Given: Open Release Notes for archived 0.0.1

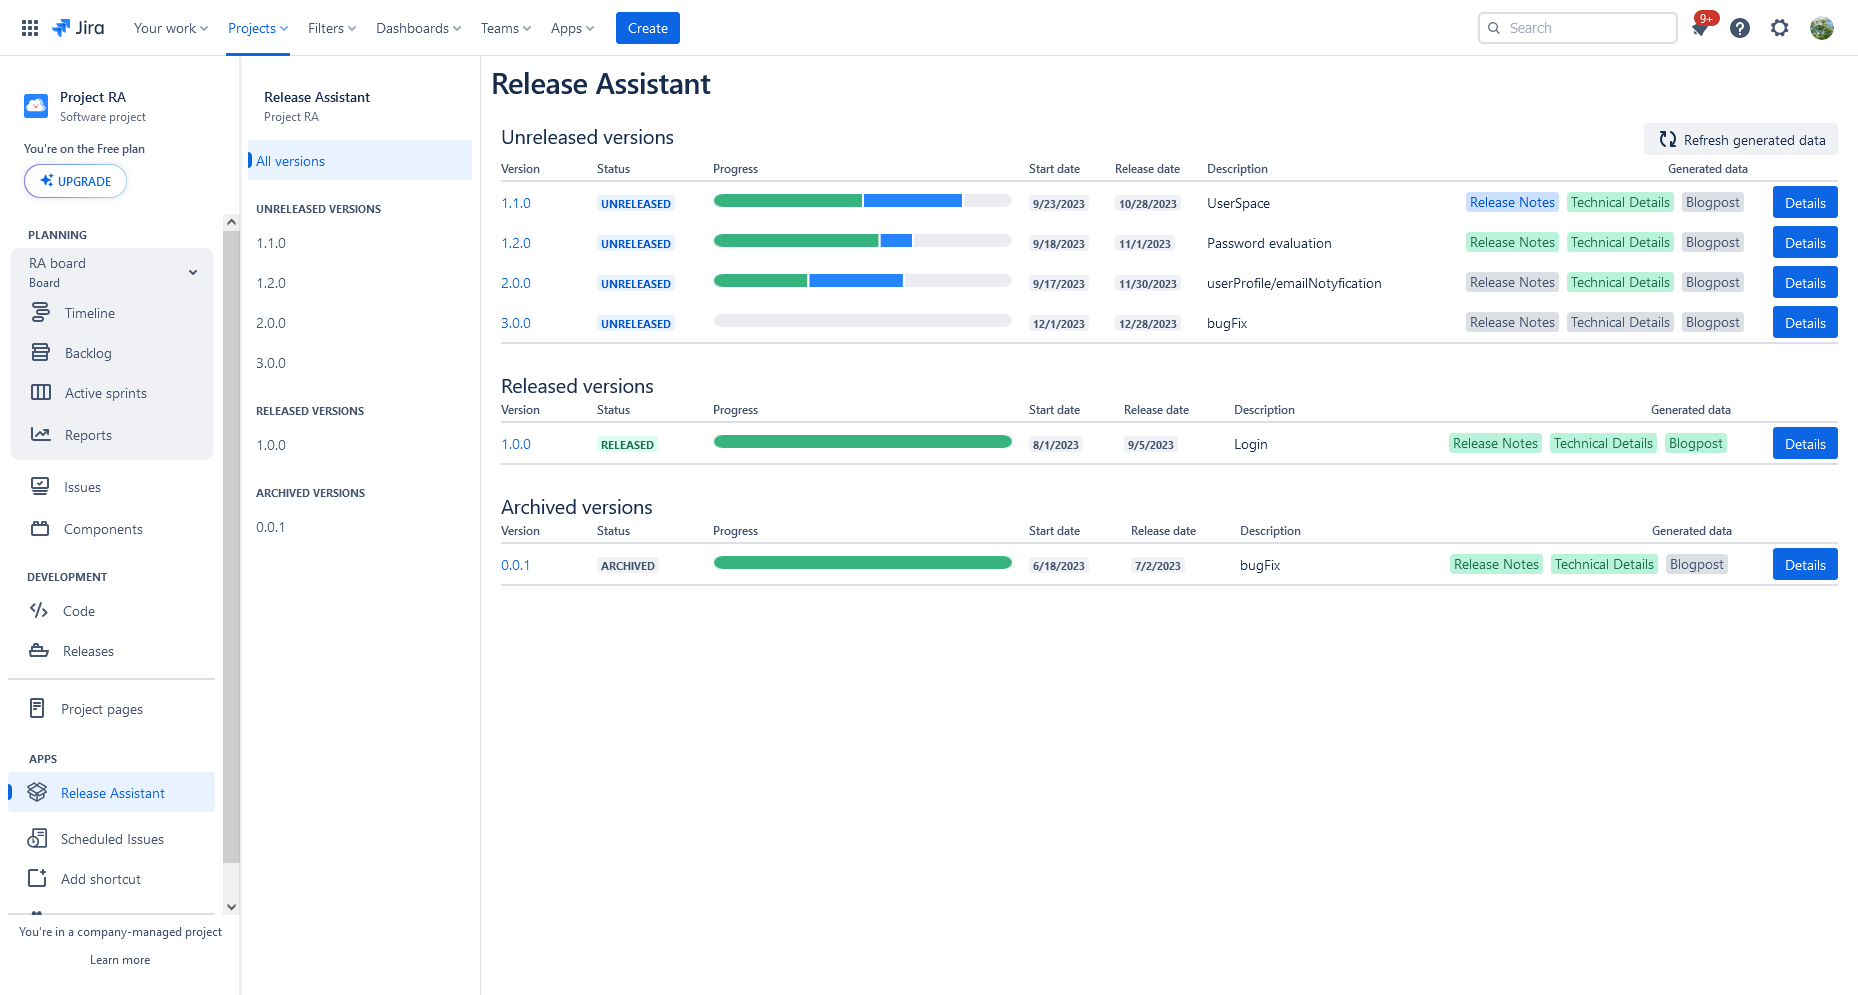Looking at the screenshot, I should click(1496, 564).
